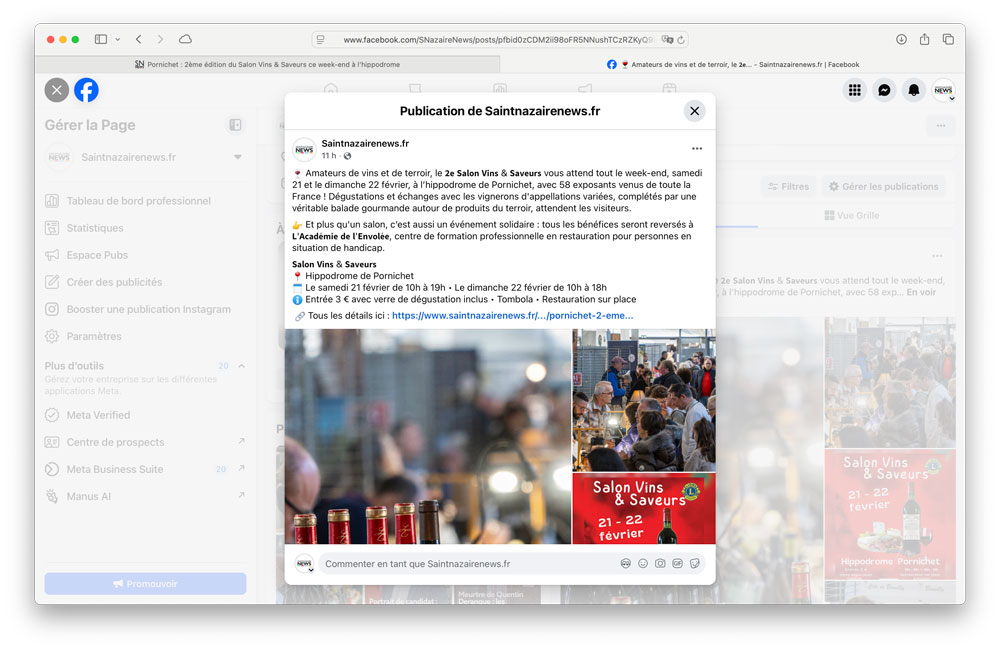The image size is (1000, 650).
Task: Open the notifications bell
Action: [x=913, y=90]
